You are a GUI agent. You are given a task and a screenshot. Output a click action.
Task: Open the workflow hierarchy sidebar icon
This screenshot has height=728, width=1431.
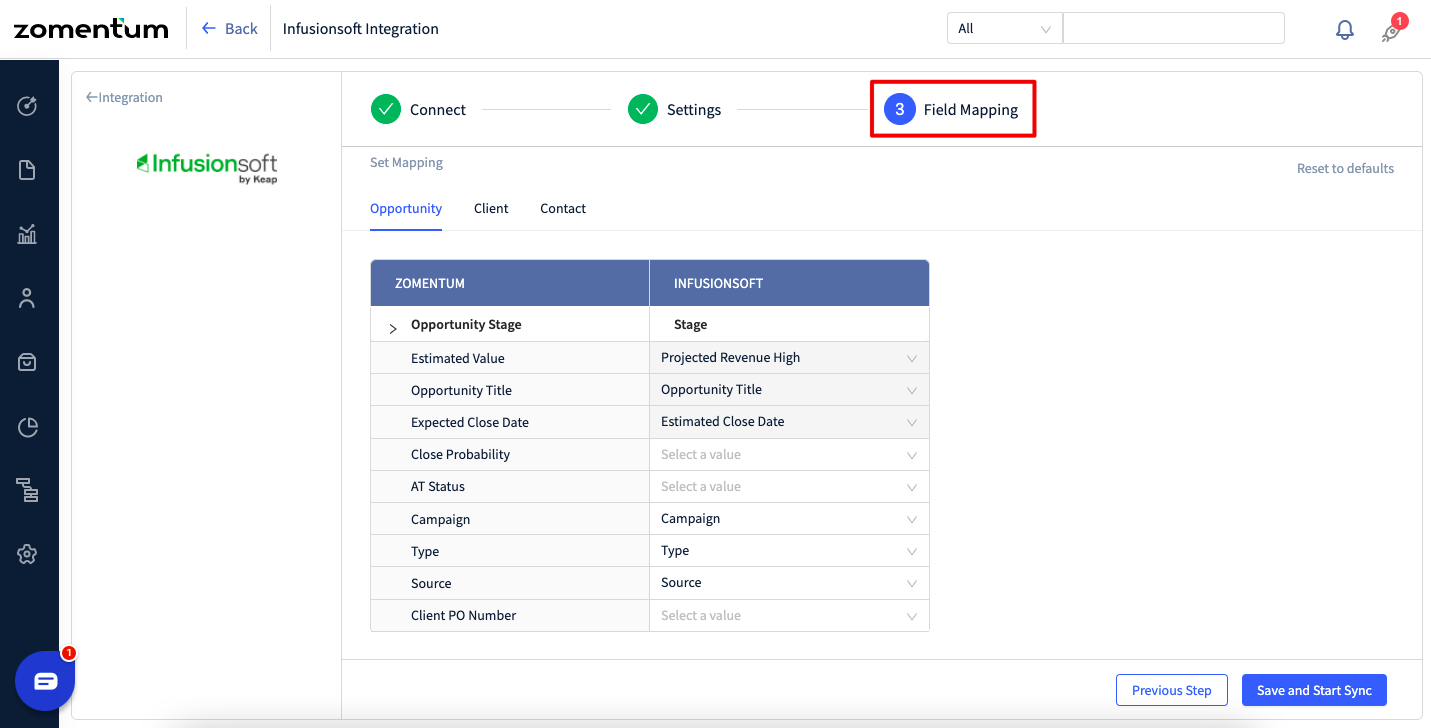27,490
